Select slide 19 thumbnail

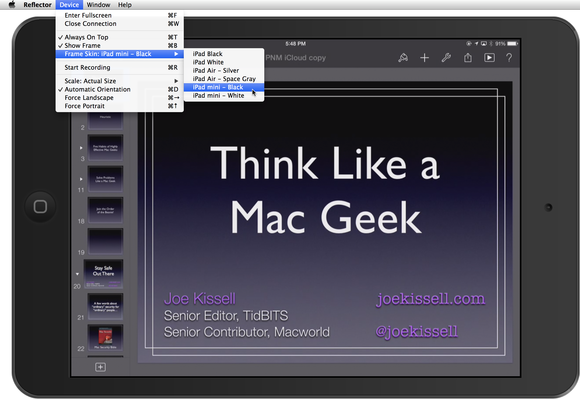click(105, 241)
